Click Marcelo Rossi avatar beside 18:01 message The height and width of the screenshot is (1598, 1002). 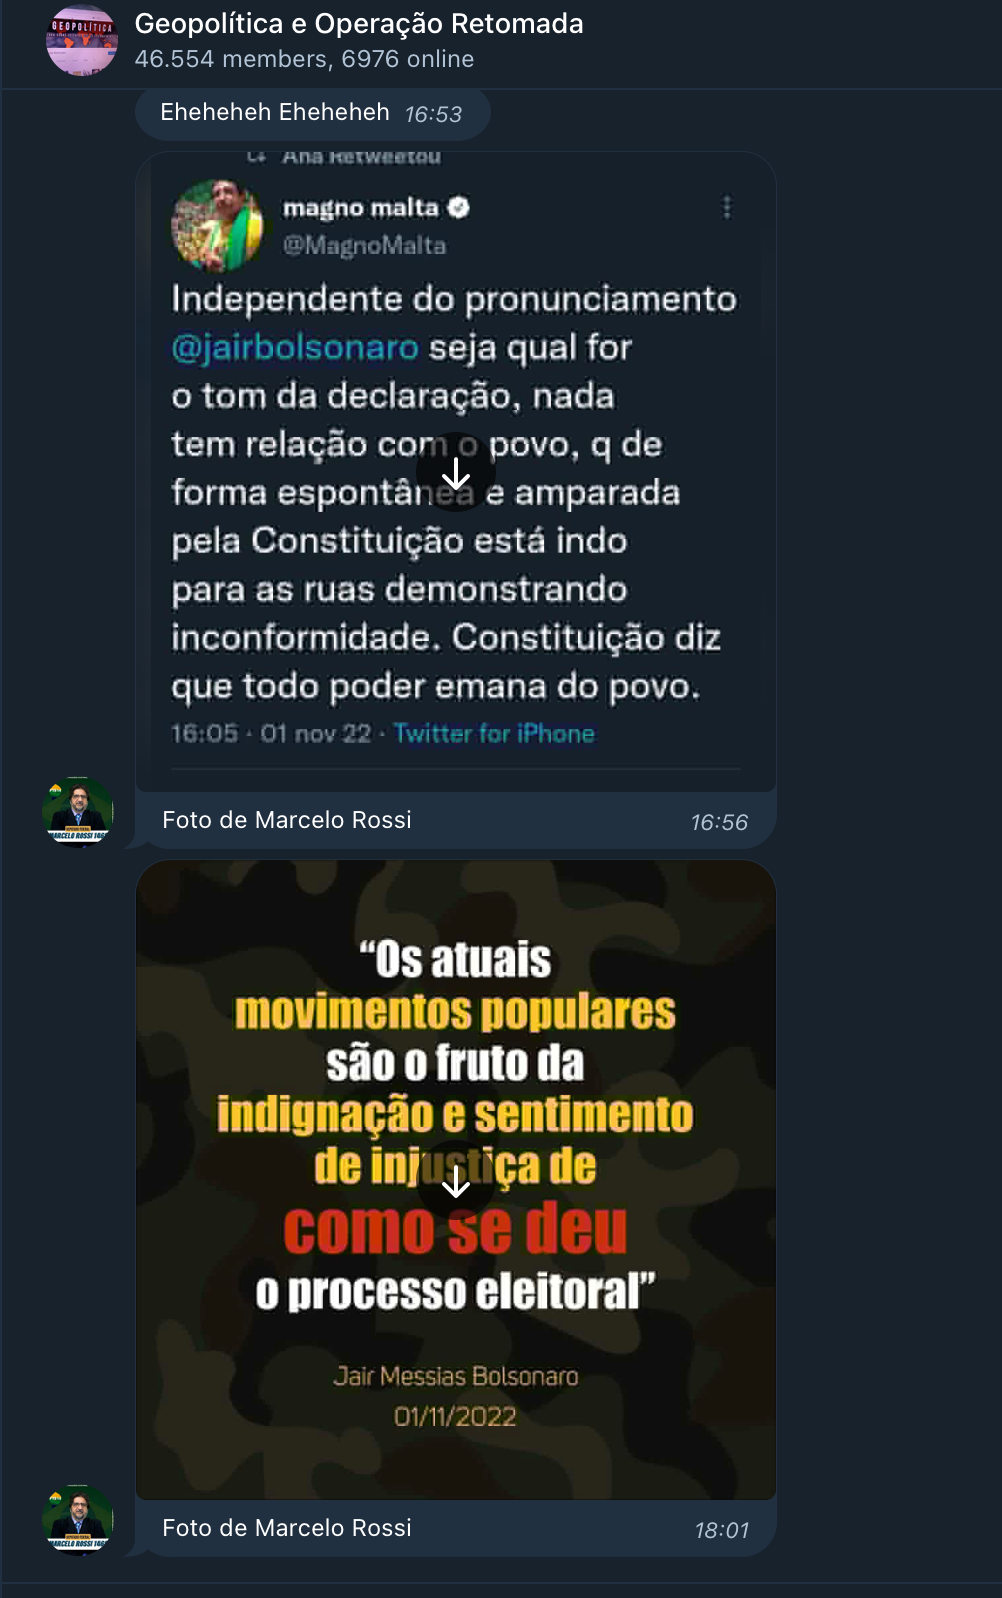[x=78, y=1520]
